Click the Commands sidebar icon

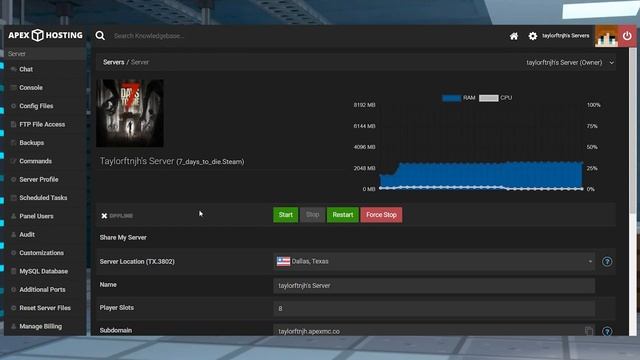click(13, 161)
